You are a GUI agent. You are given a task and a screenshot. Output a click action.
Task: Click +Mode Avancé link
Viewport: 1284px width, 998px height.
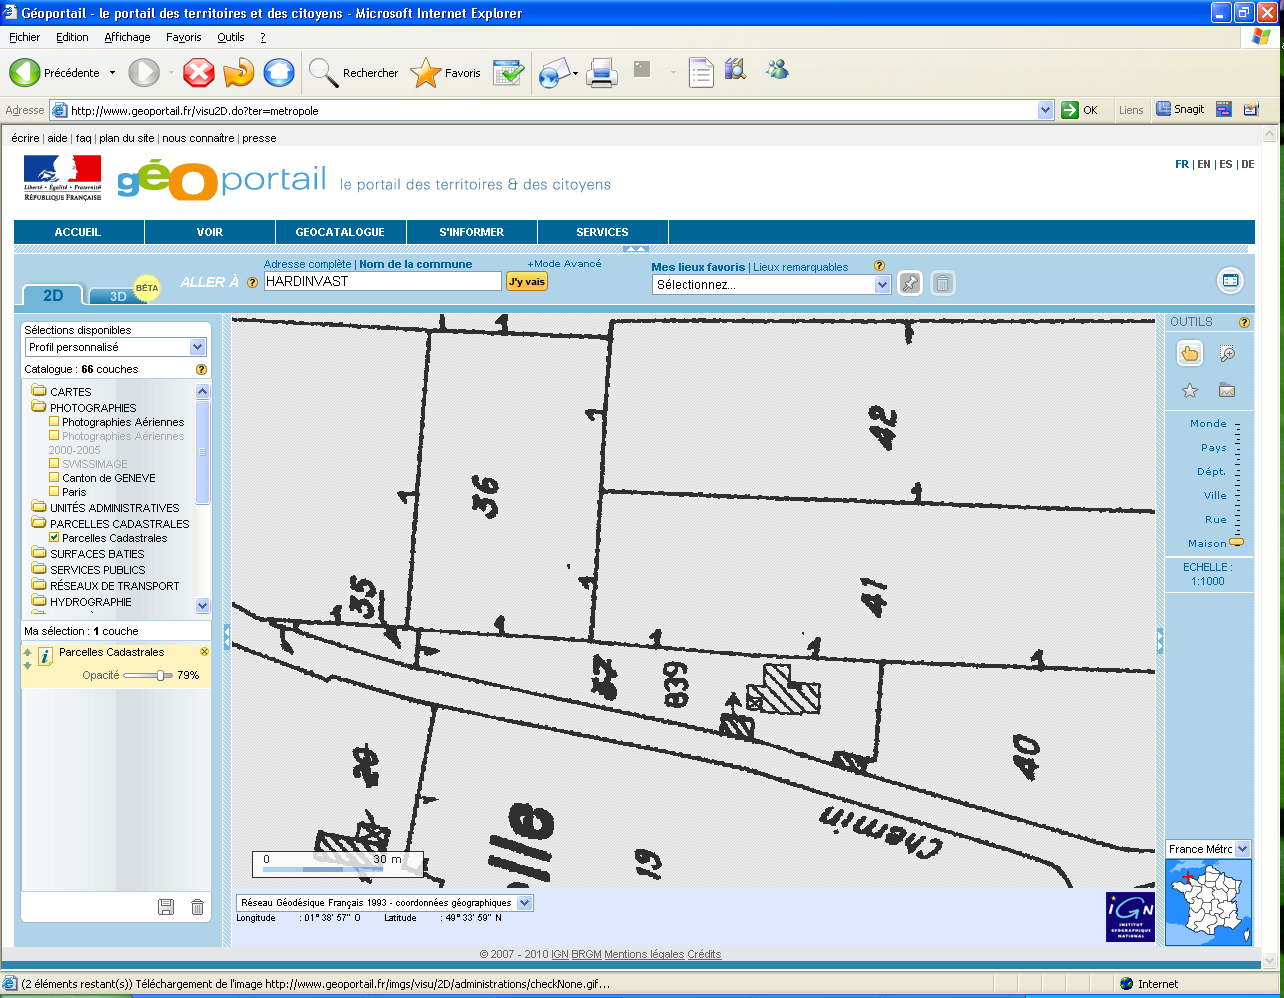(x=565, y=264)
